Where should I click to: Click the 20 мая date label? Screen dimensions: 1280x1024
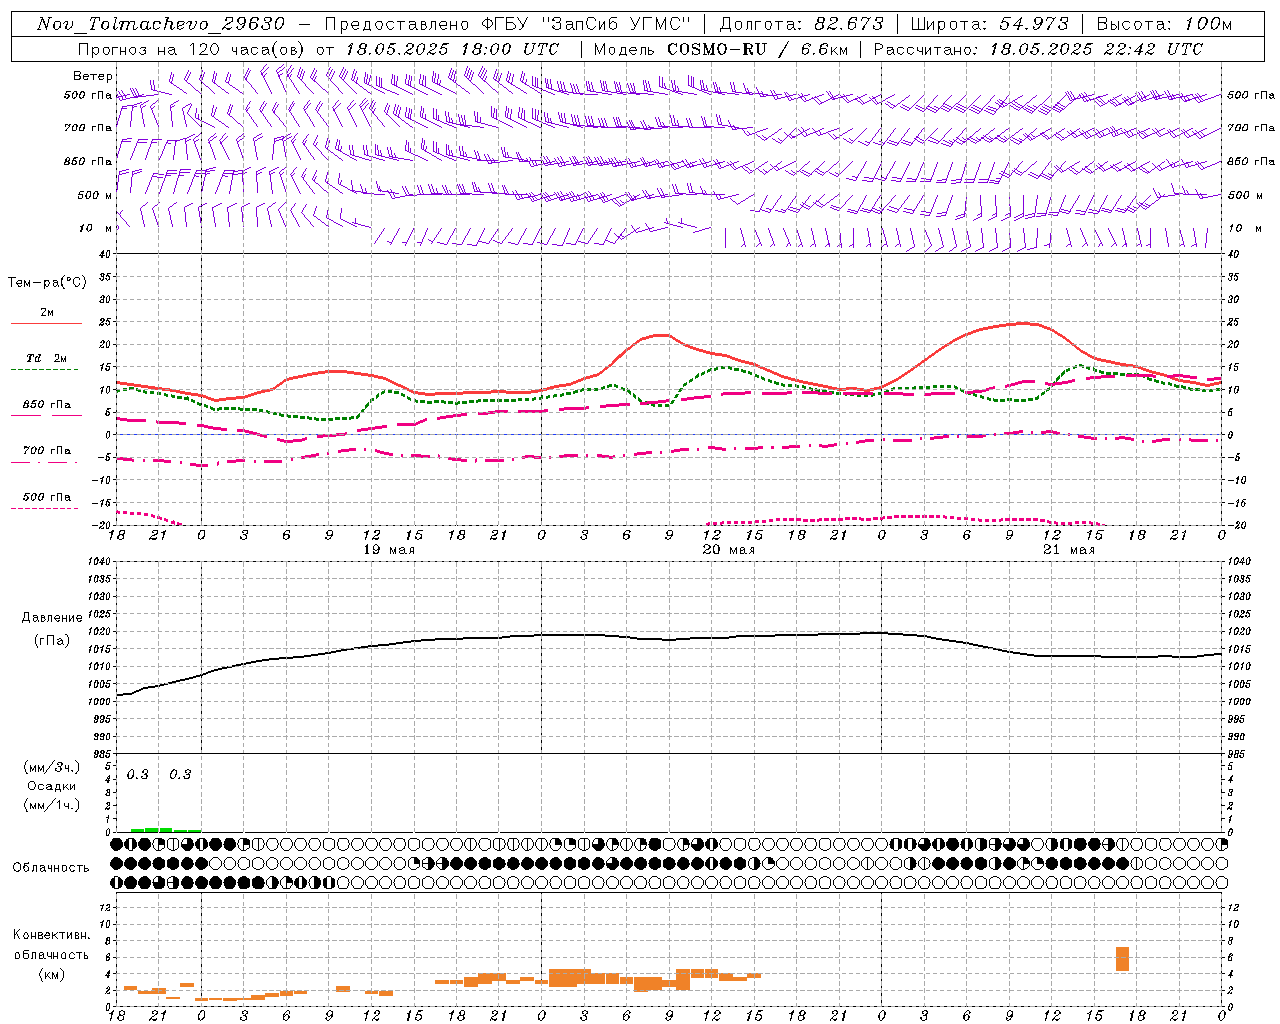click(729, 550)
